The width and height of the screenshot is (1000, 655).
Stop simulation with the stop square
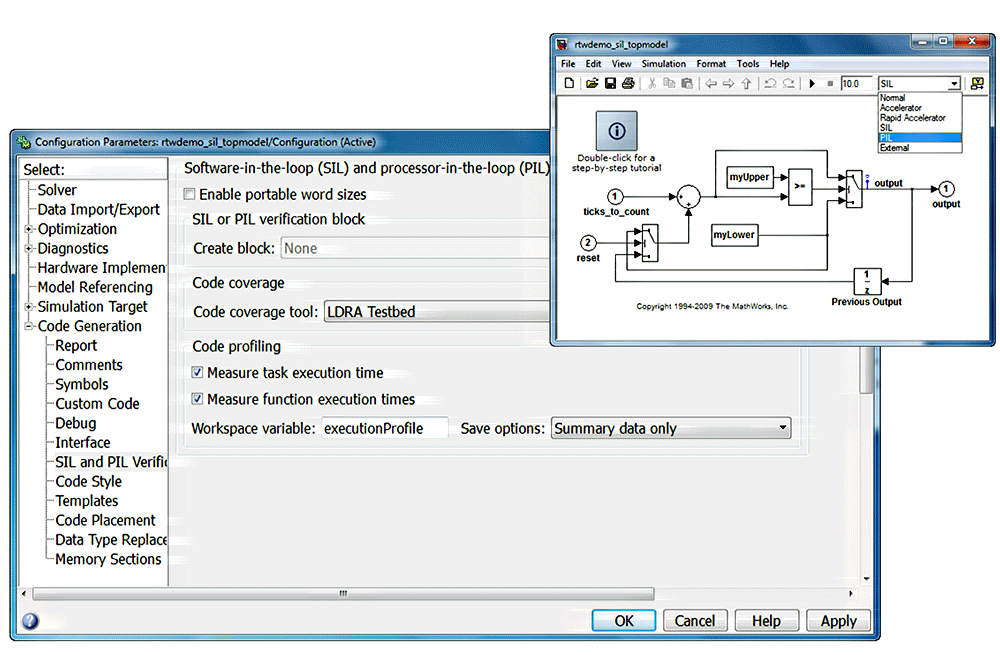[830, 83]
